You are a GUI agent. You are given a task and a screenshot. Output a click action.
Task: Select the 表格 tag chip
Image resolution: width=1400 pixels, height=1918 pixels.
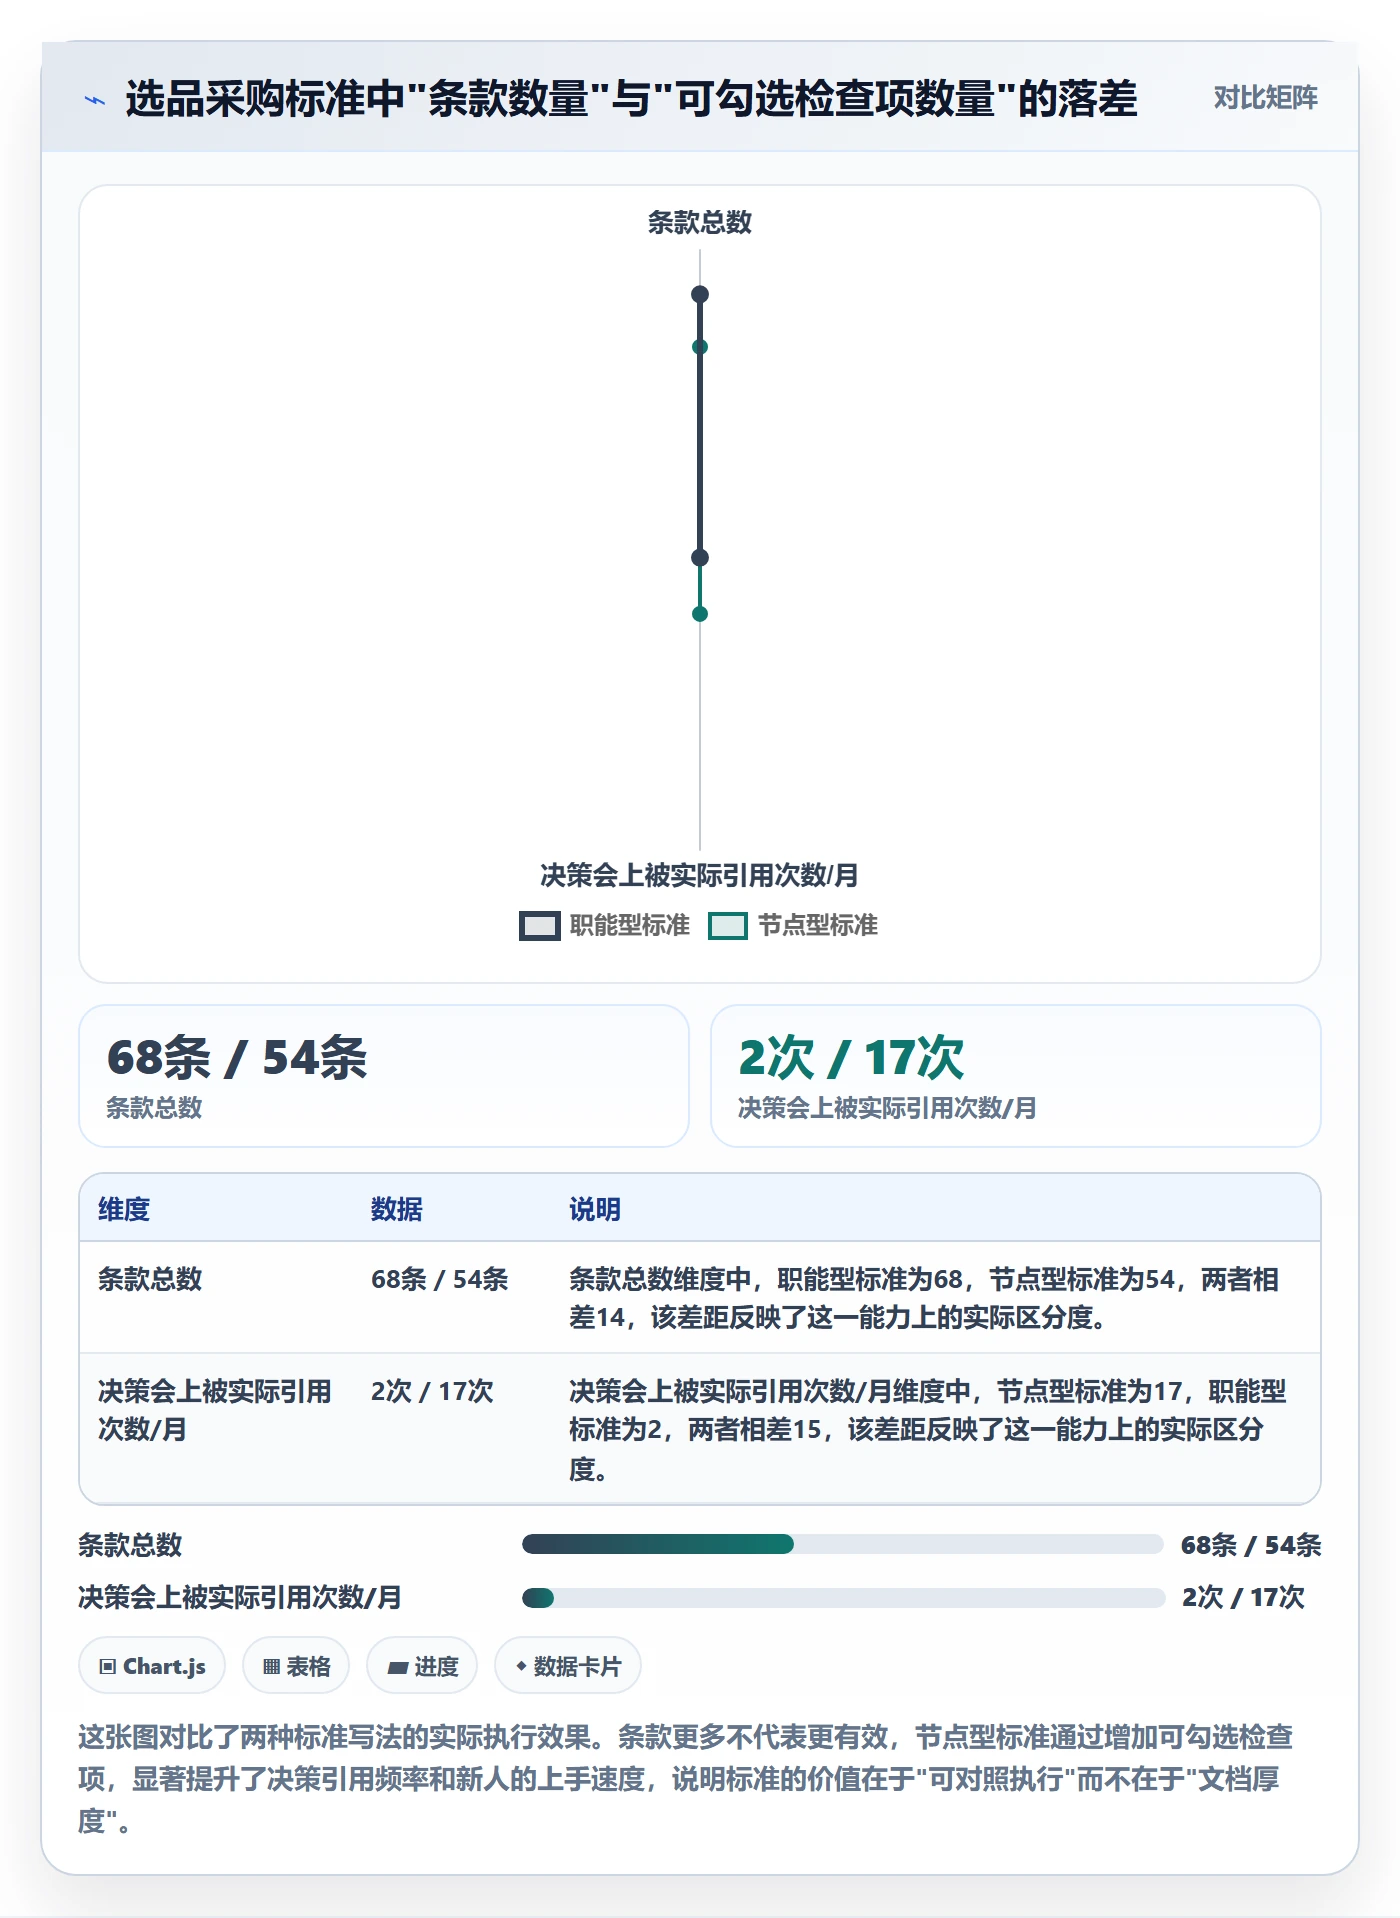pyautogui.click(x=296, y=1666)
